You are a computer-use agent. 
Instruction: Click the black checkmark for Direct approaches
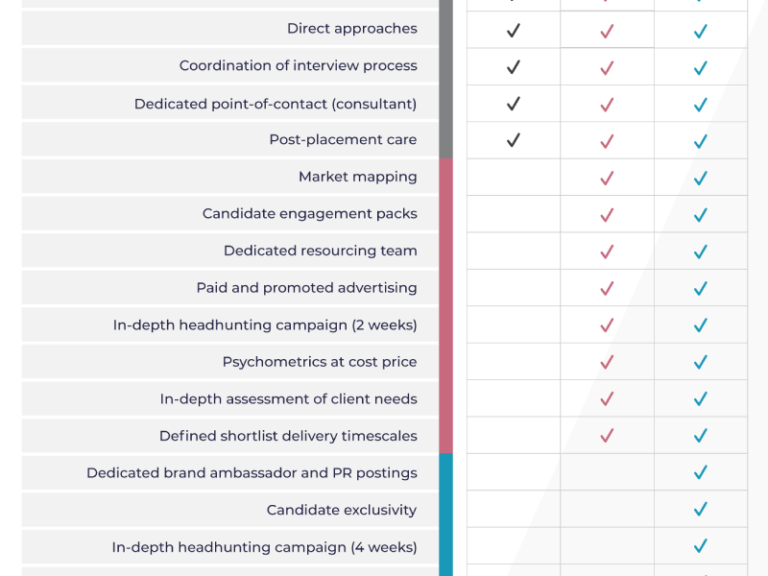[513, 31]
